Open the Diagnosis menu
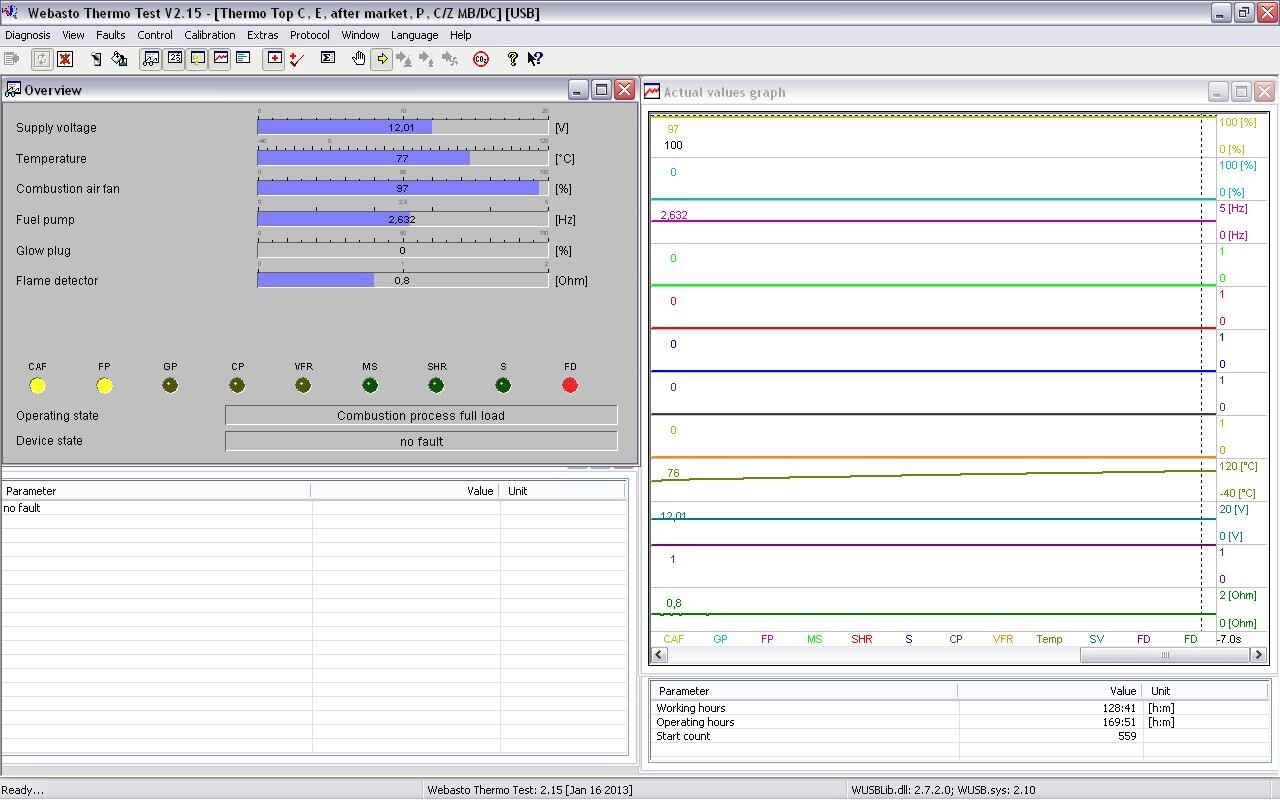 (27, 35)
